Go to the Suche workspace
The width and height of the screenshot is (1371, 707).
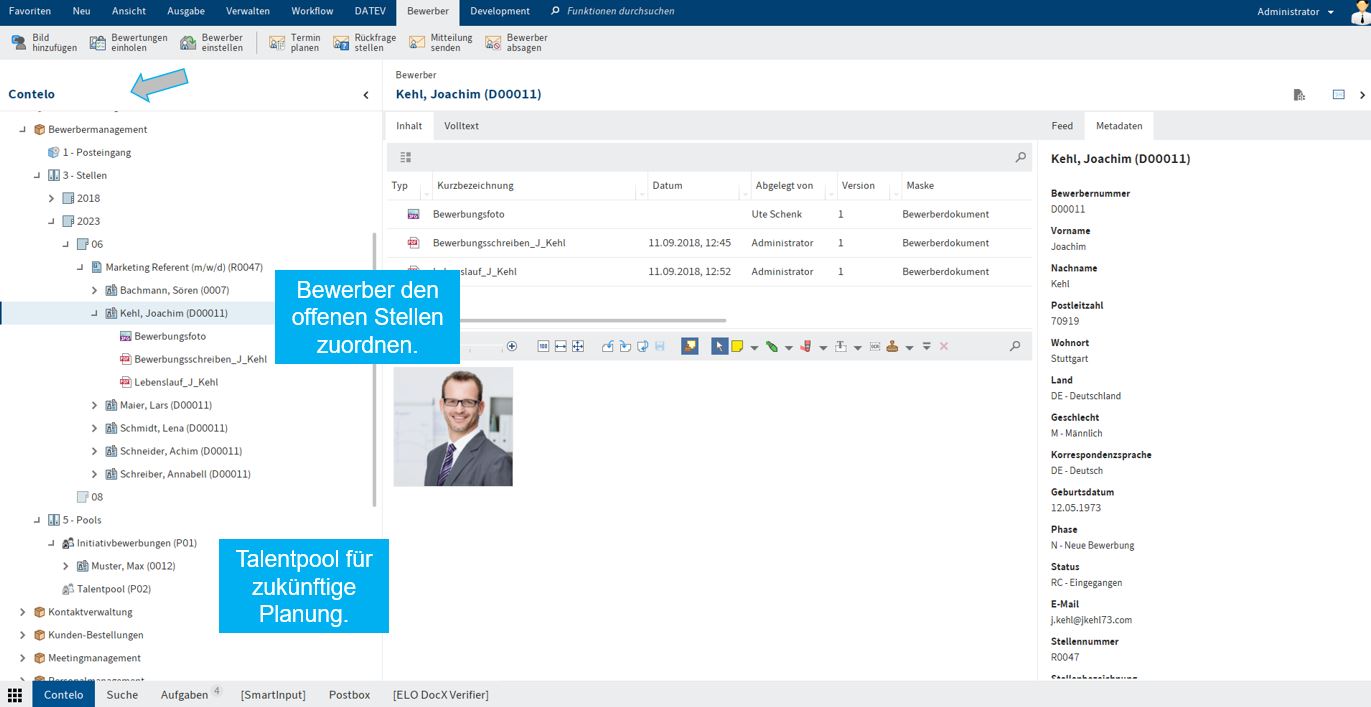(122, 694)
